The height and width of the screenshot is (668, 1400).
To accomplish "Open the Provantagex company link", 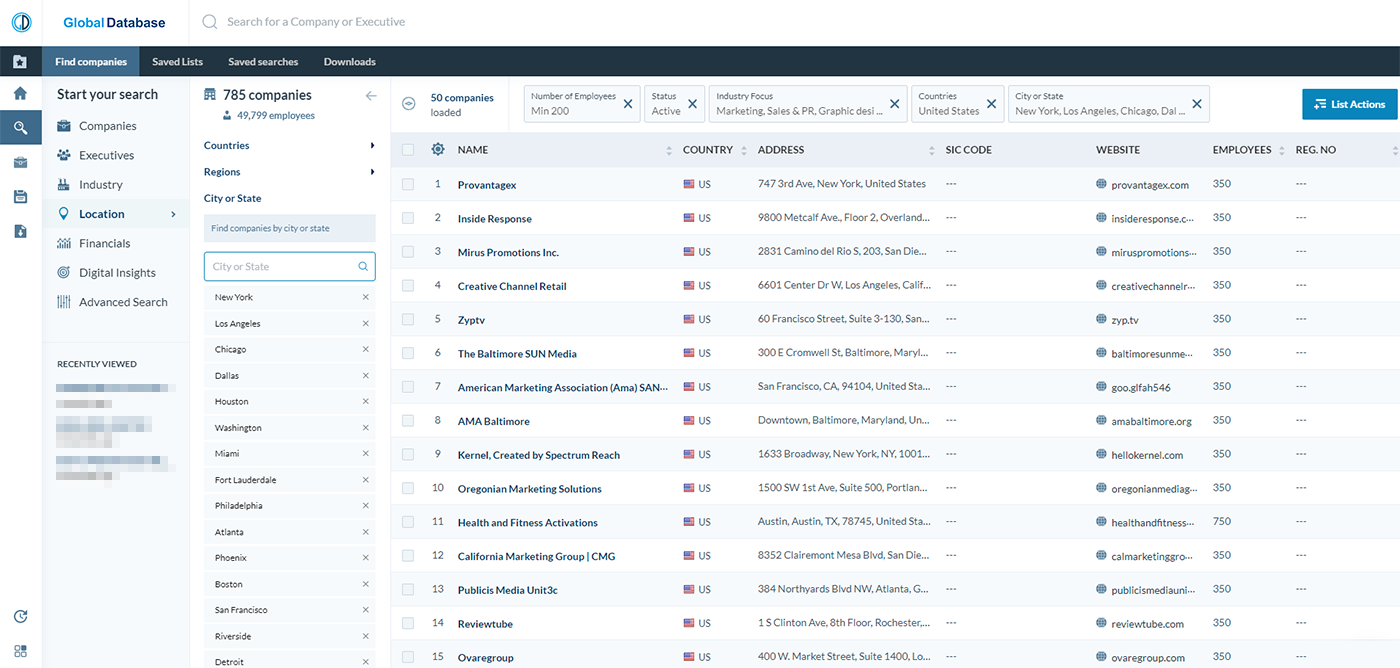I will 487,185.
